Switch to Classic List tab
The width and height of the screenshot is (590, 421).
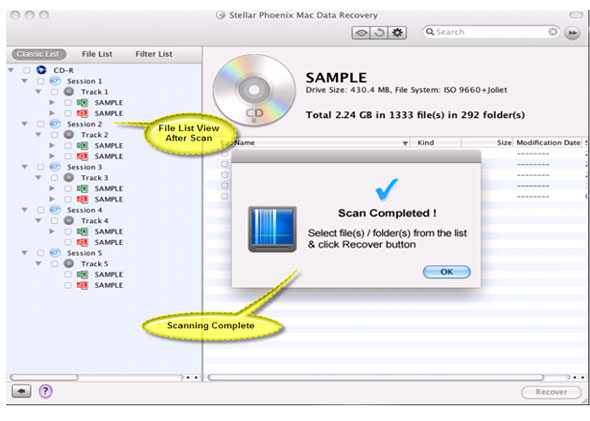38,54
